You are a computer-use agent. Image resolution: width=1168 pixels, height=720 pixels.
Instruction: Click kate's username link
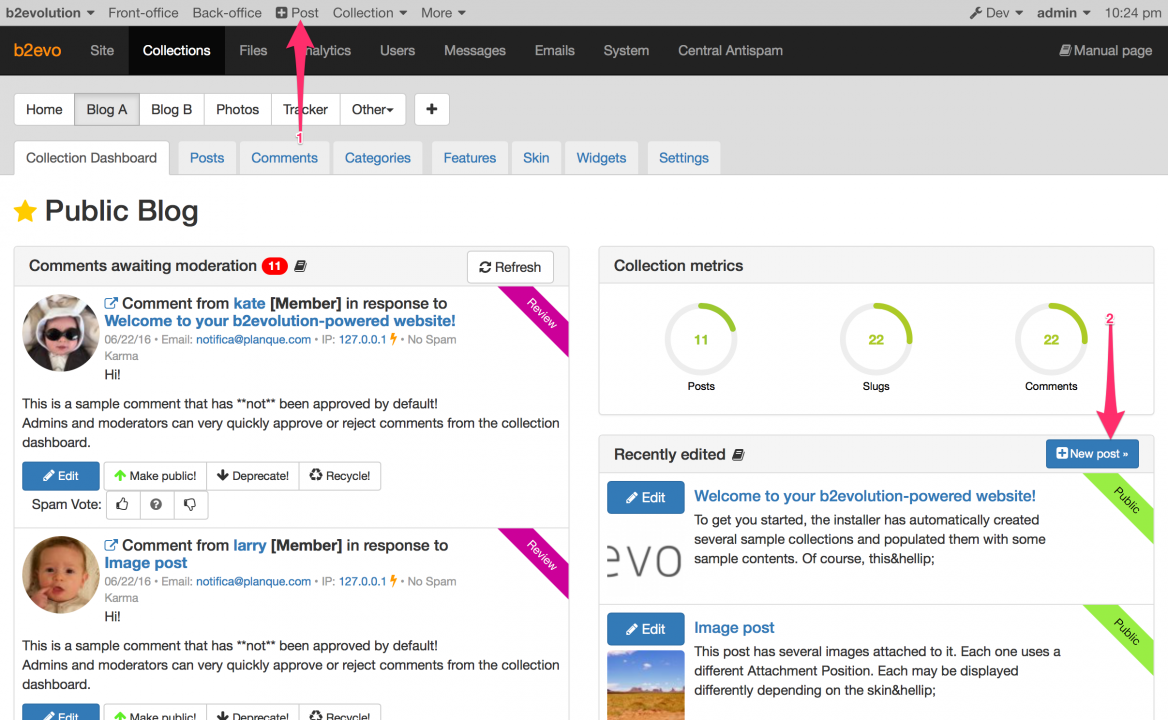(x=250, y=303)
